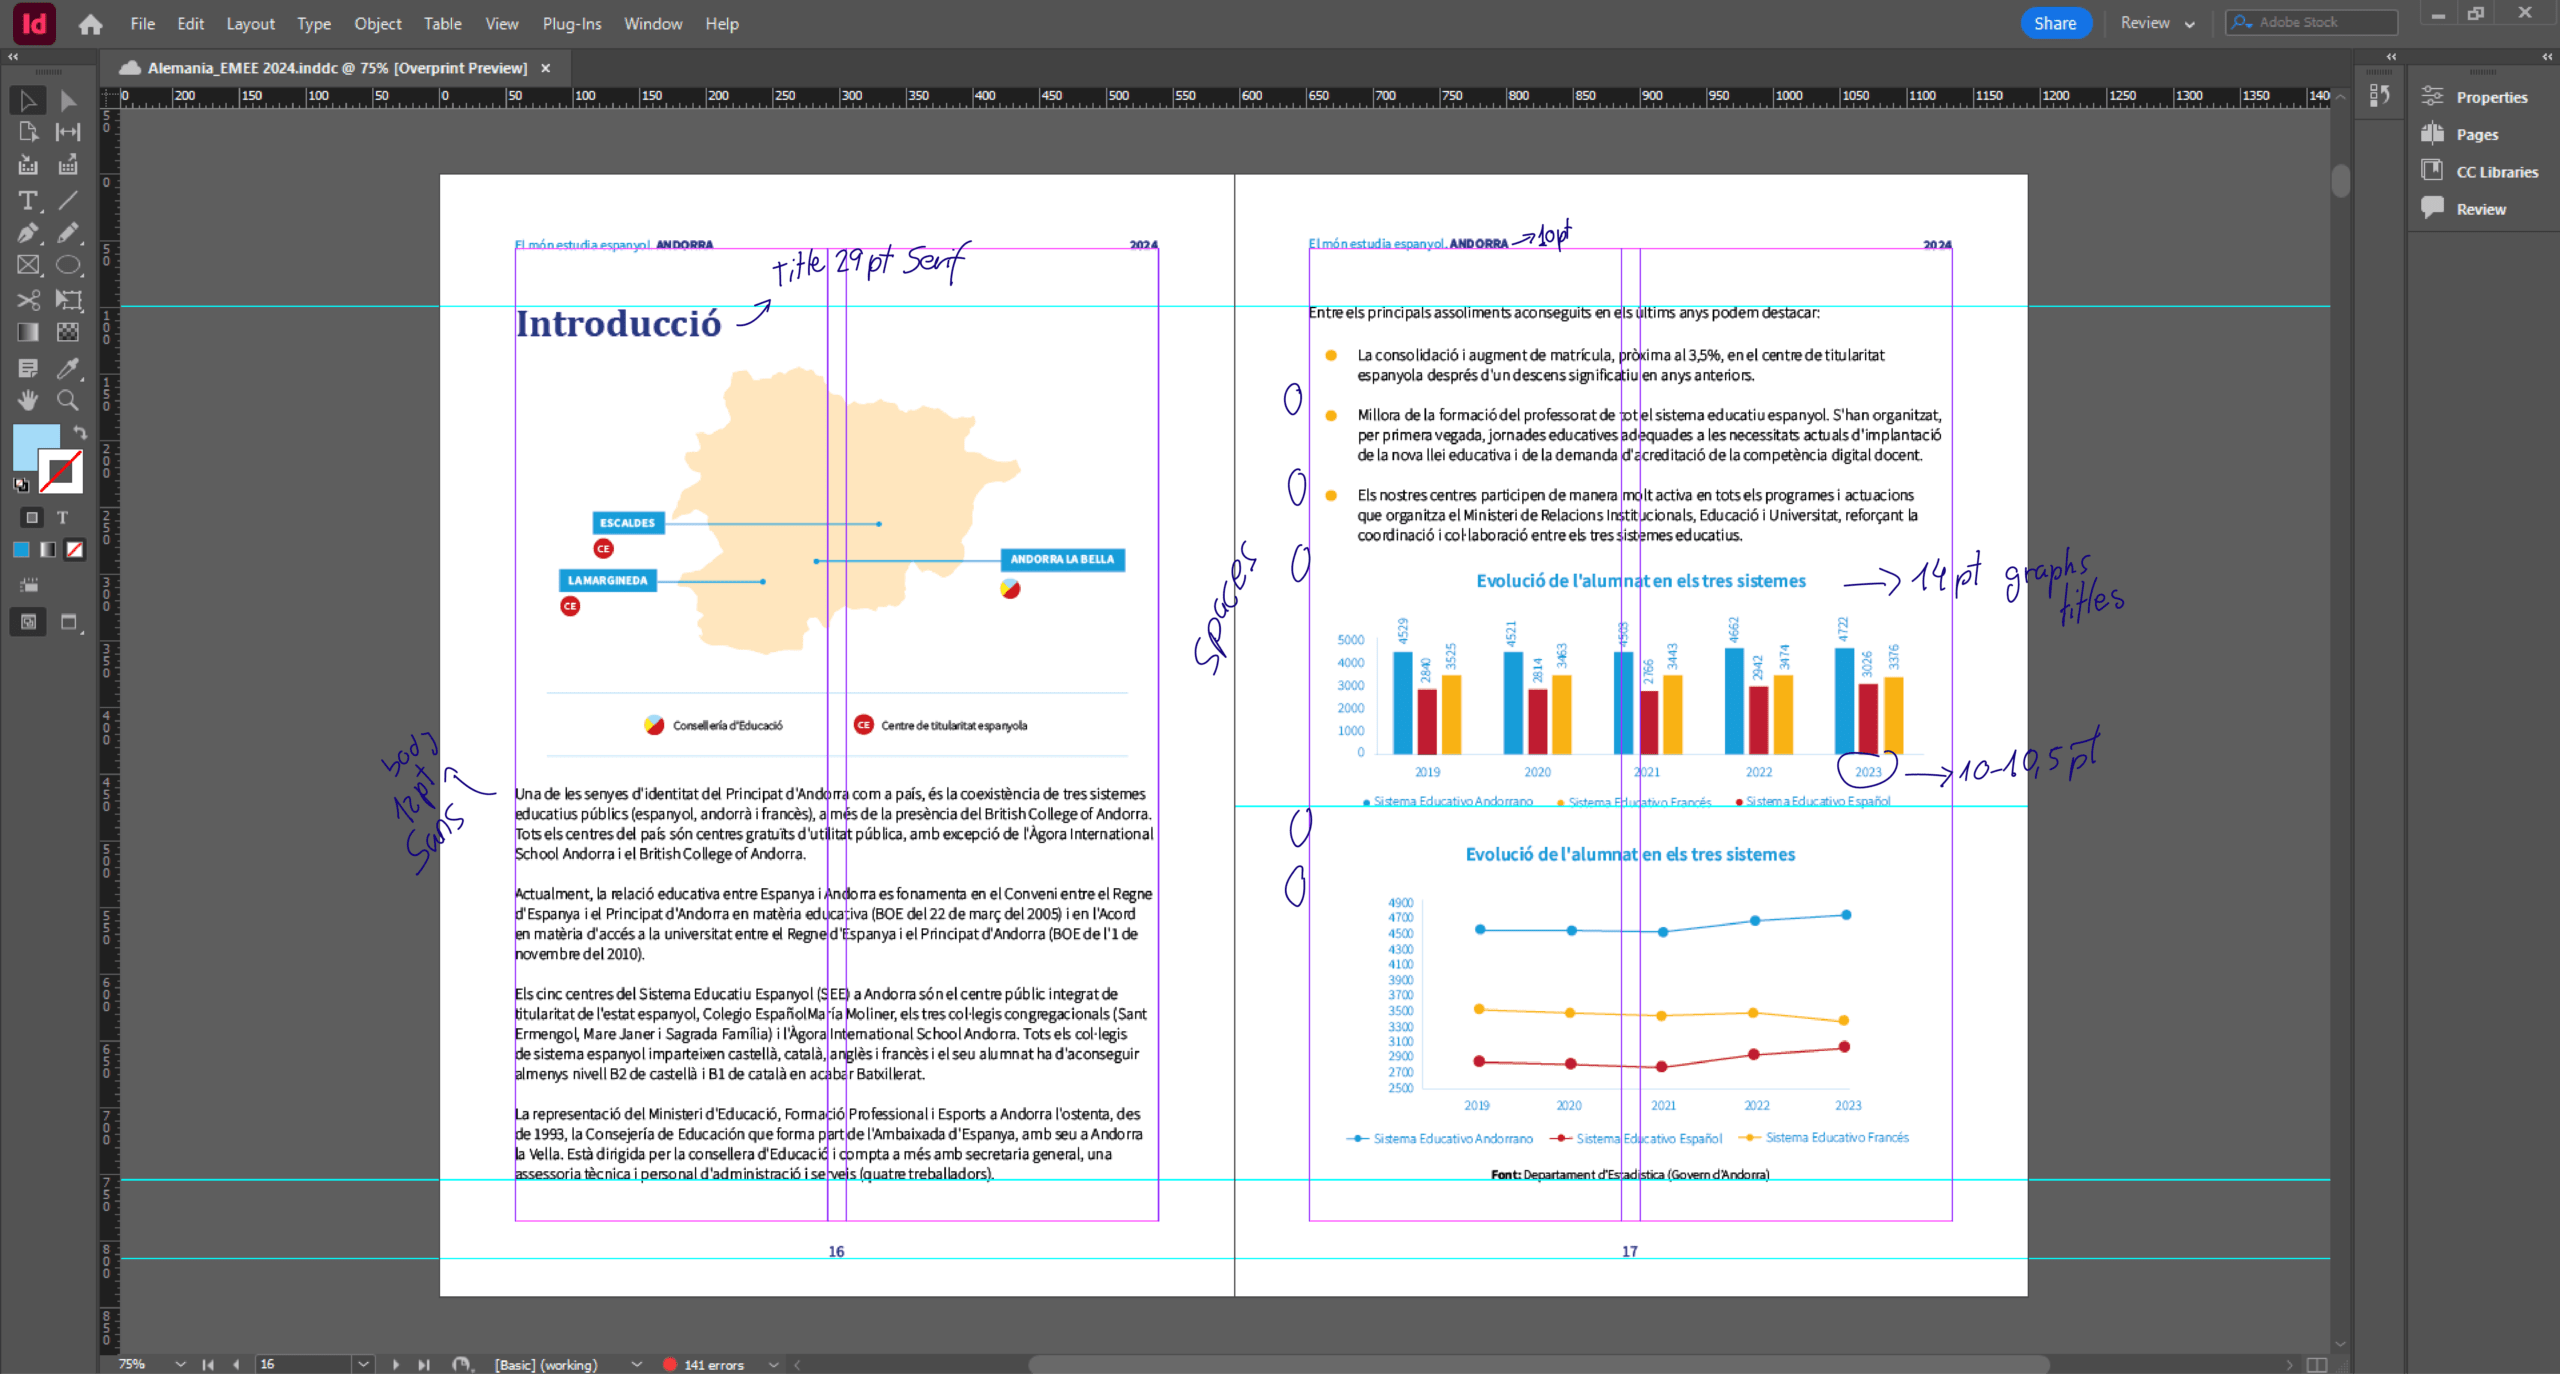The width and height of the screenshot is (2560, 1374).
Task: Select the Hand tool
Action: (x=27, y=400)
